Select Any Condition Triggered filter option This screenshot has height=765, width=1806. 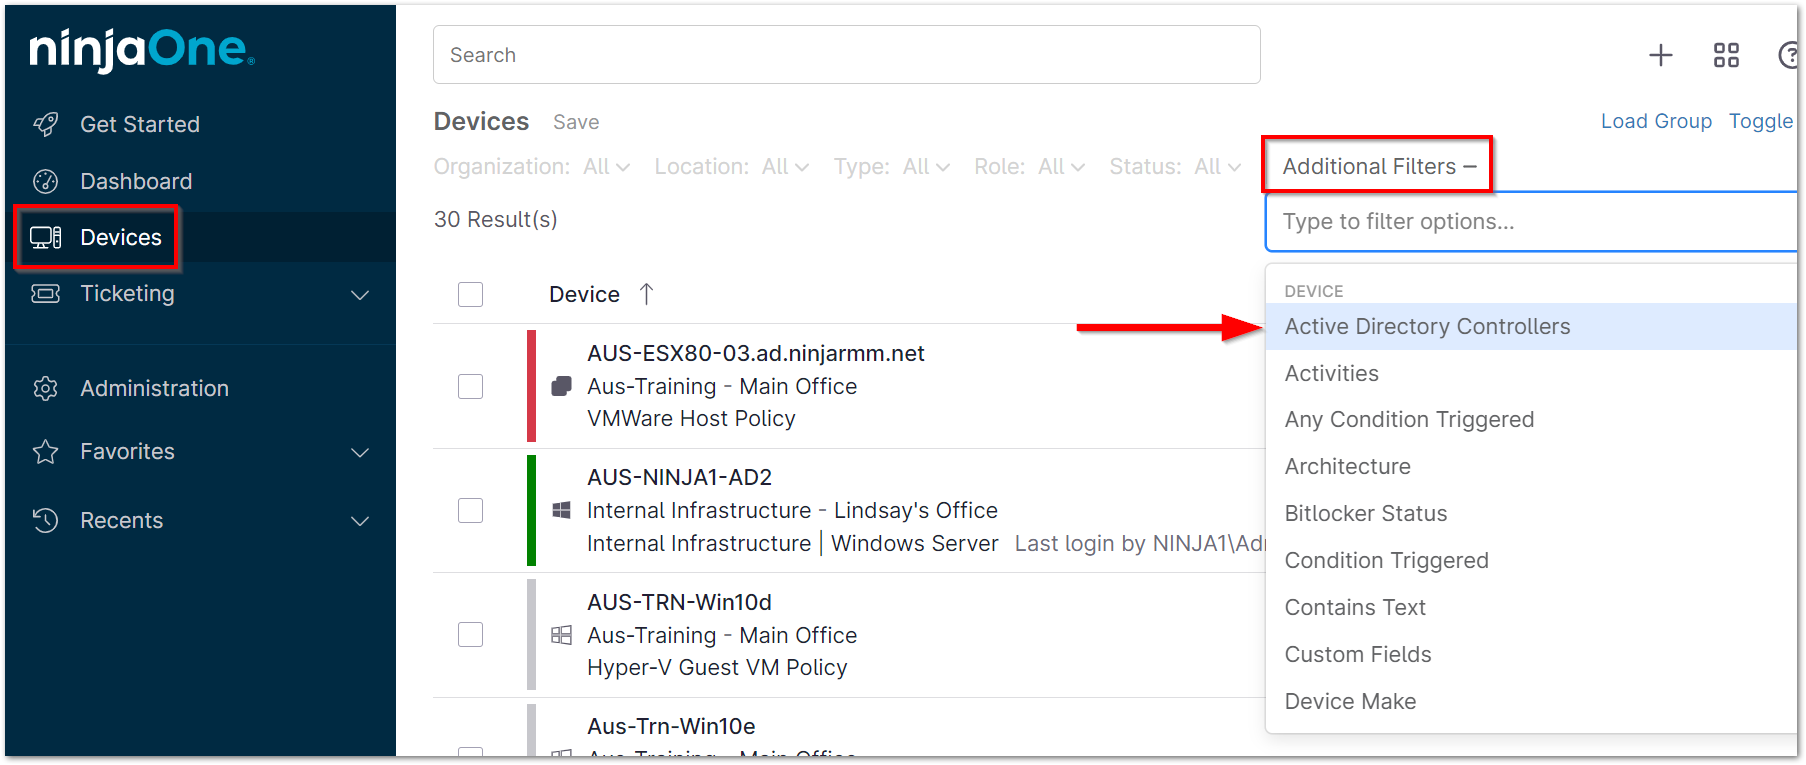pyautogui.click(x=1530, y=420)
